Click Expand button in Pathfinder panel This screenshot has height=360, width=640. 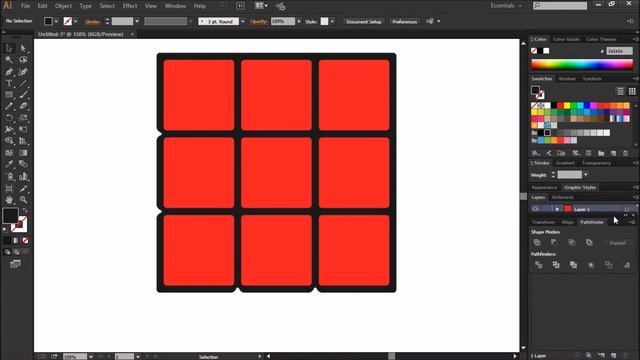coord(617,243)
